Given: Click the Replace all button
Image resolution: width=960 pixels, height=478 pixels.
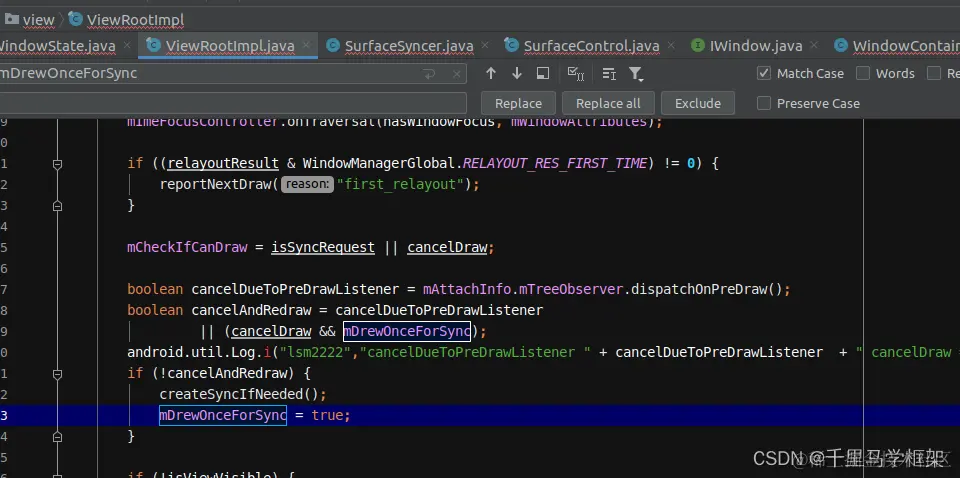Looking at the screenshot, I should (x=608, y=103).
